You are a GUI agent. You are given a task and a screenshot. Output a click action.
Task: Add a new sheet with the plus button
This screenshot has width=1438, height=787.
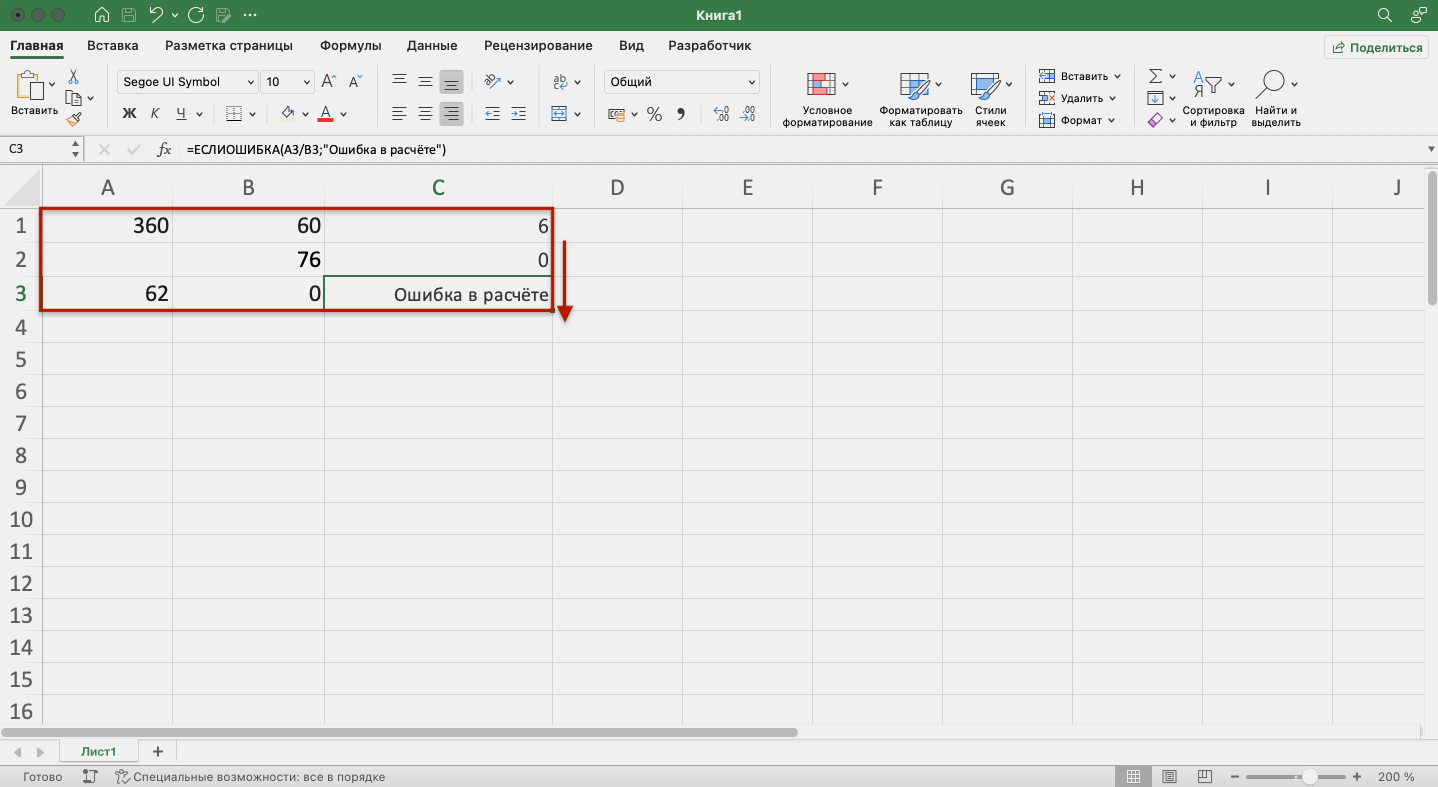pyautogui.click(x=157, y=751)
